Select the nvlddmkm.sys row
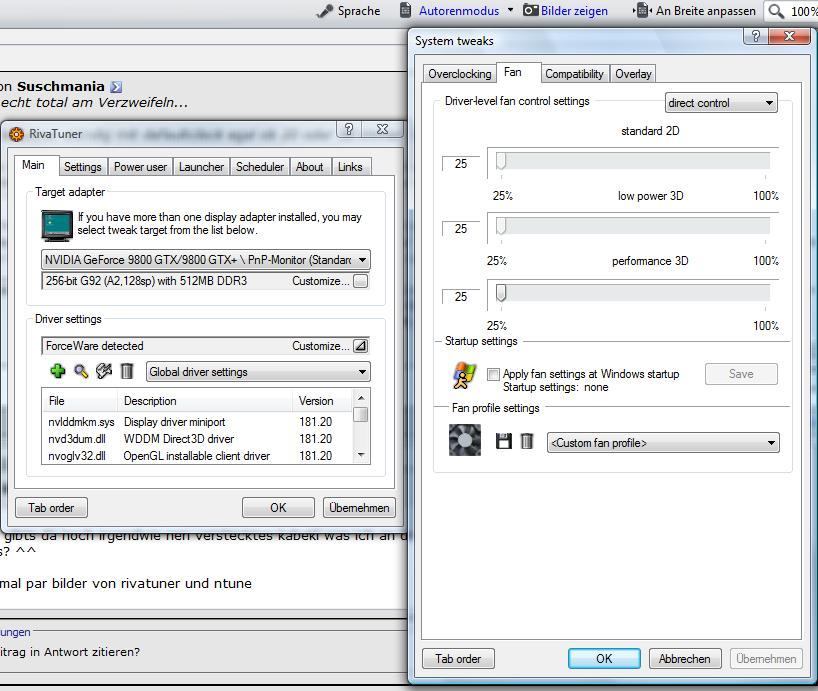The width and height of the screenshot is (818, 691). tap(197, 421)
